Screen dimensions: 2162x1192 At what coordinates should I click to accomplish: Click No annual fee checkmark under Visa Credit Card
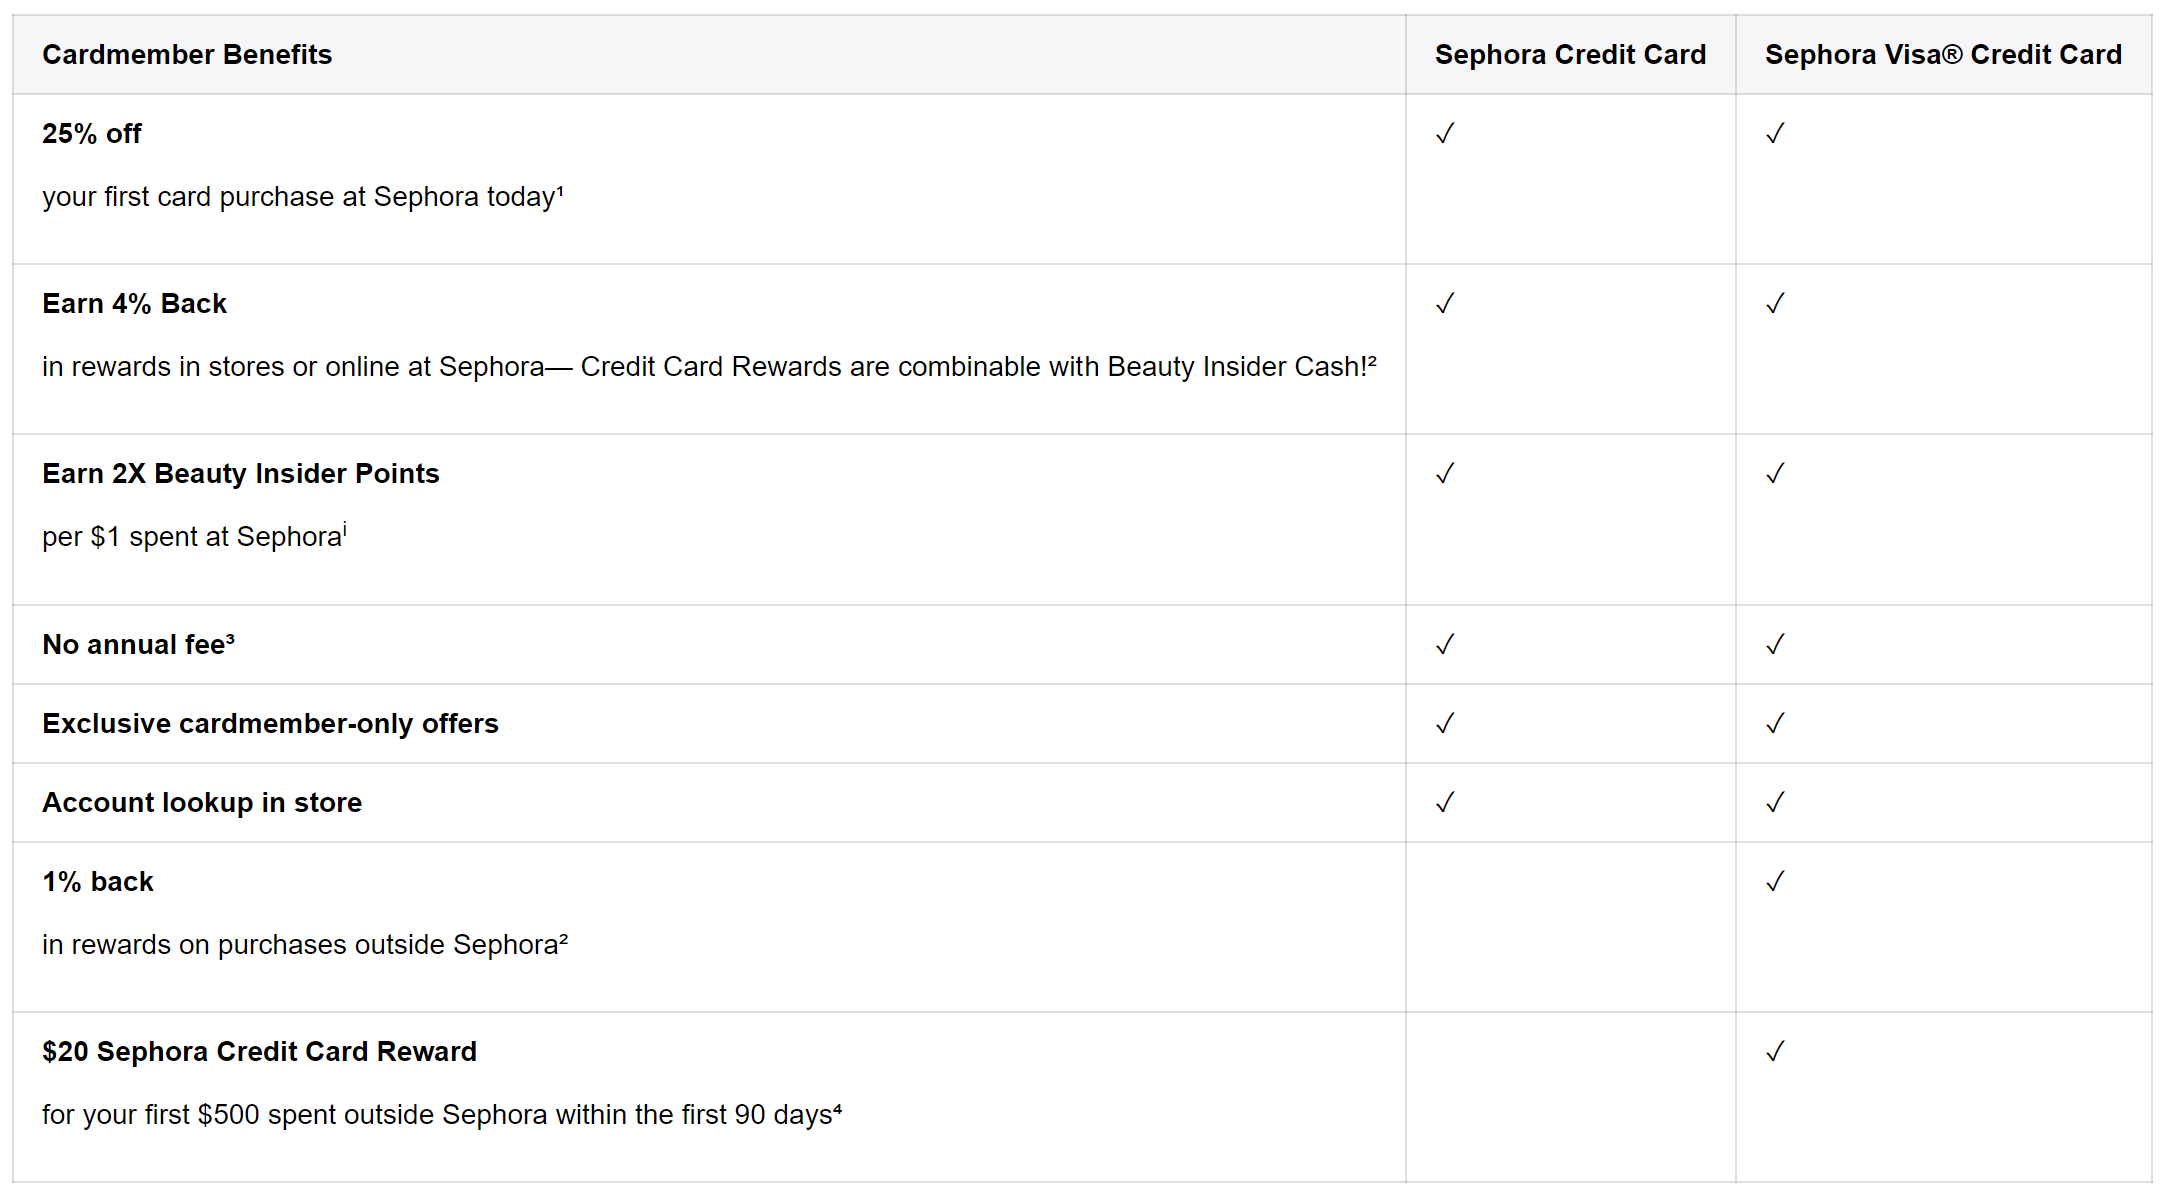coord(1775,645)
